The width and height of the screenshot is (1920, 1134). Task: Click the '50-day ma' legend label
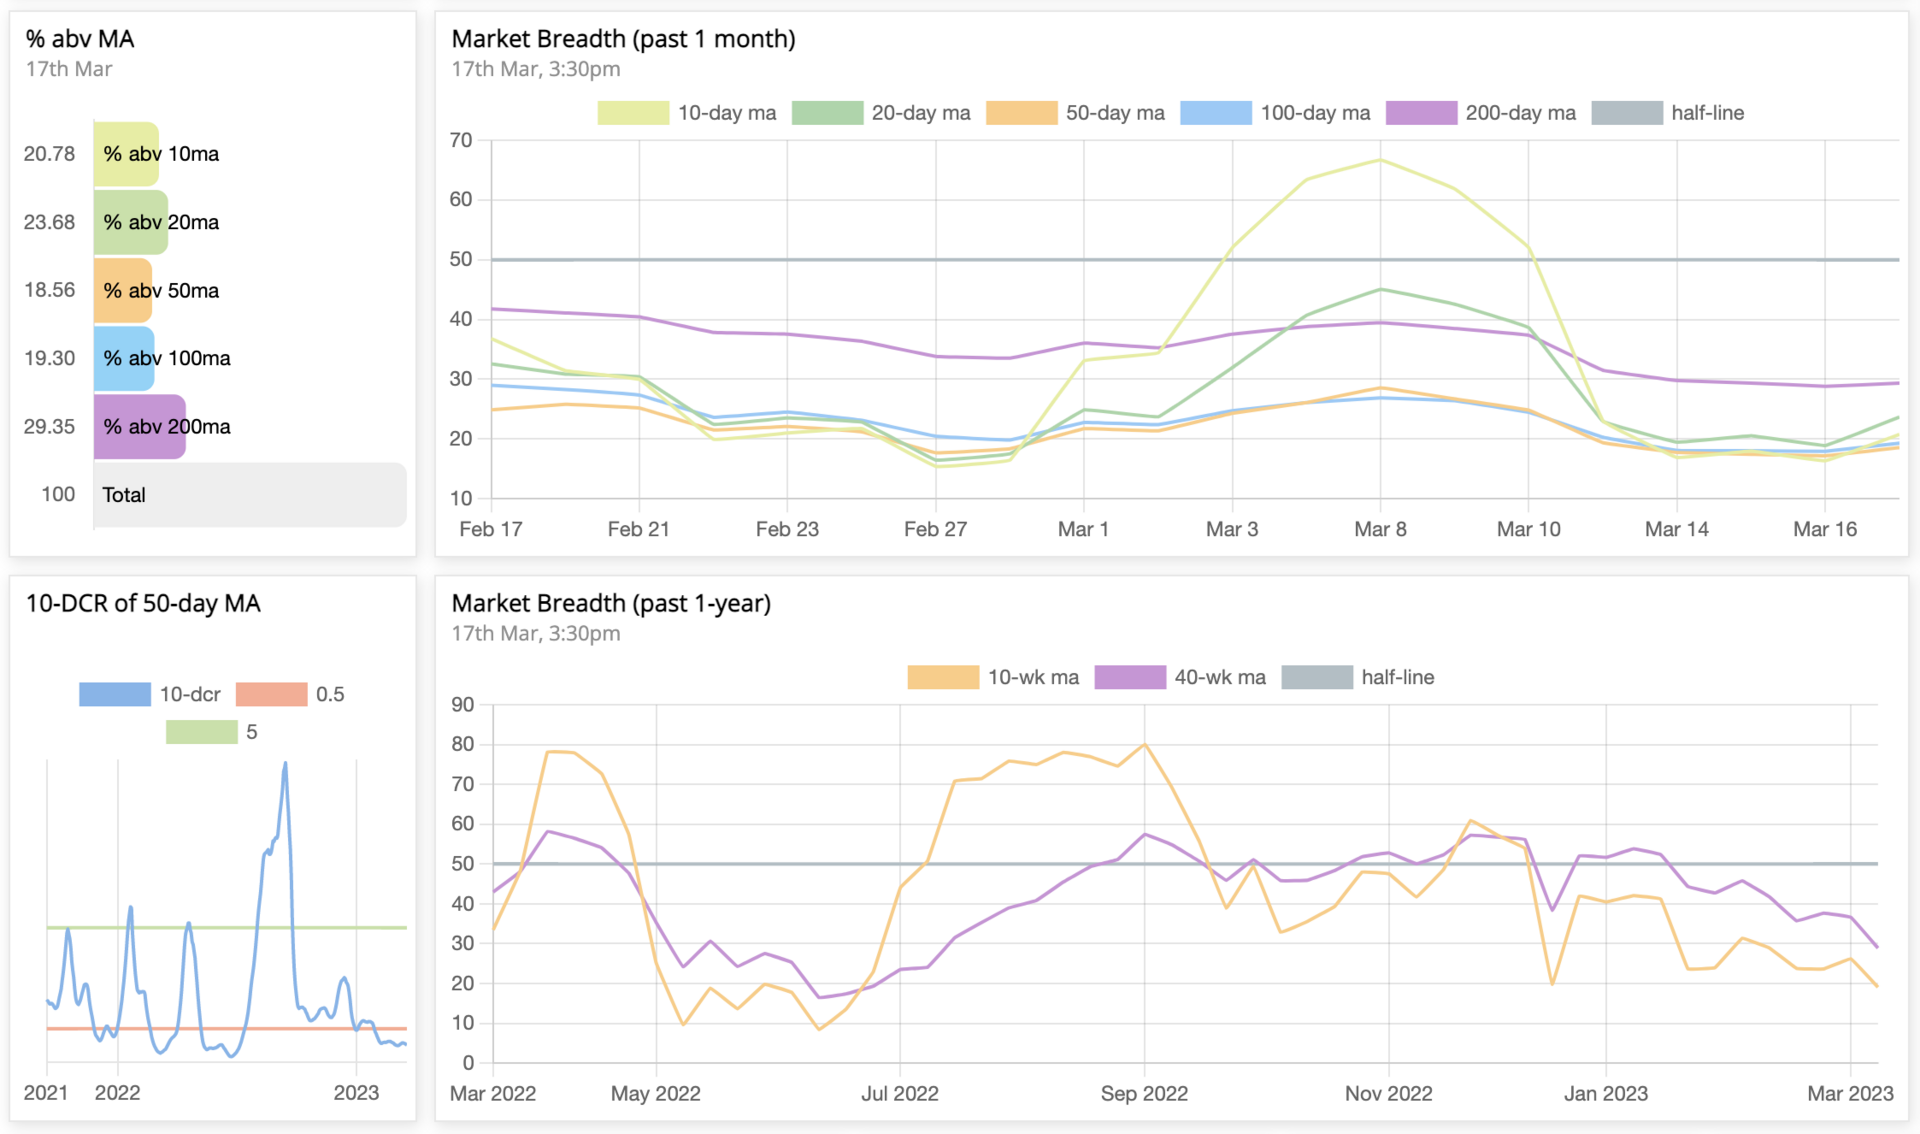[x=1115, y=113]
